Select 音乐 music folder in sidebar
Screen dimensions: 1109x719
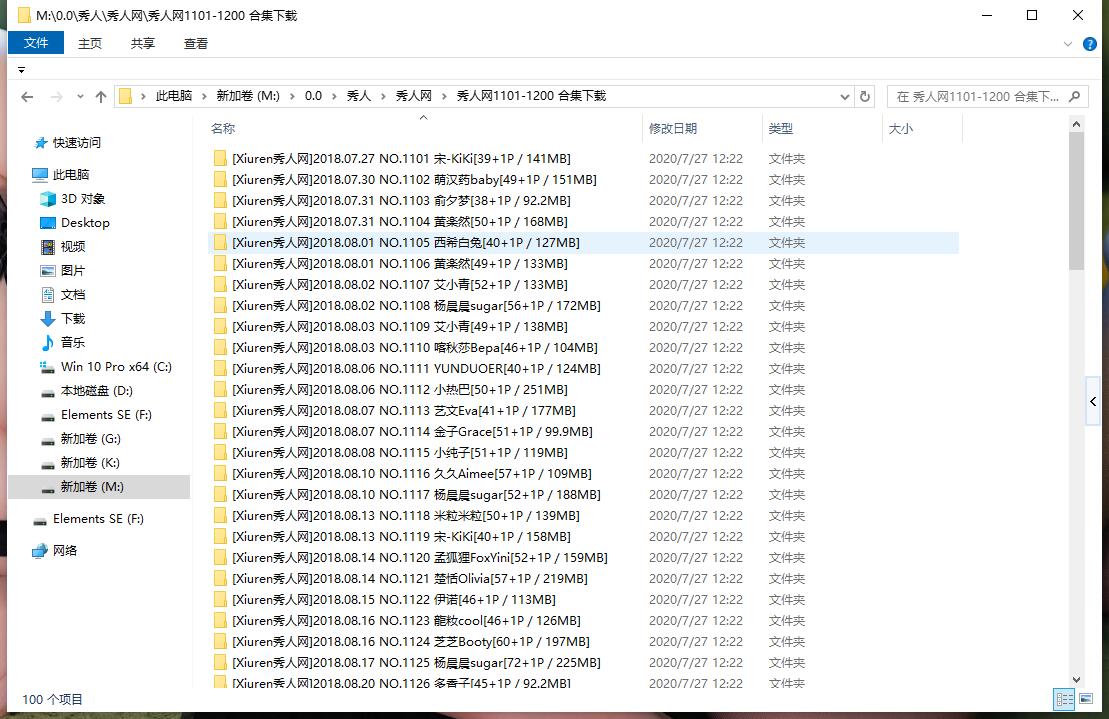[x=73, y=343]
